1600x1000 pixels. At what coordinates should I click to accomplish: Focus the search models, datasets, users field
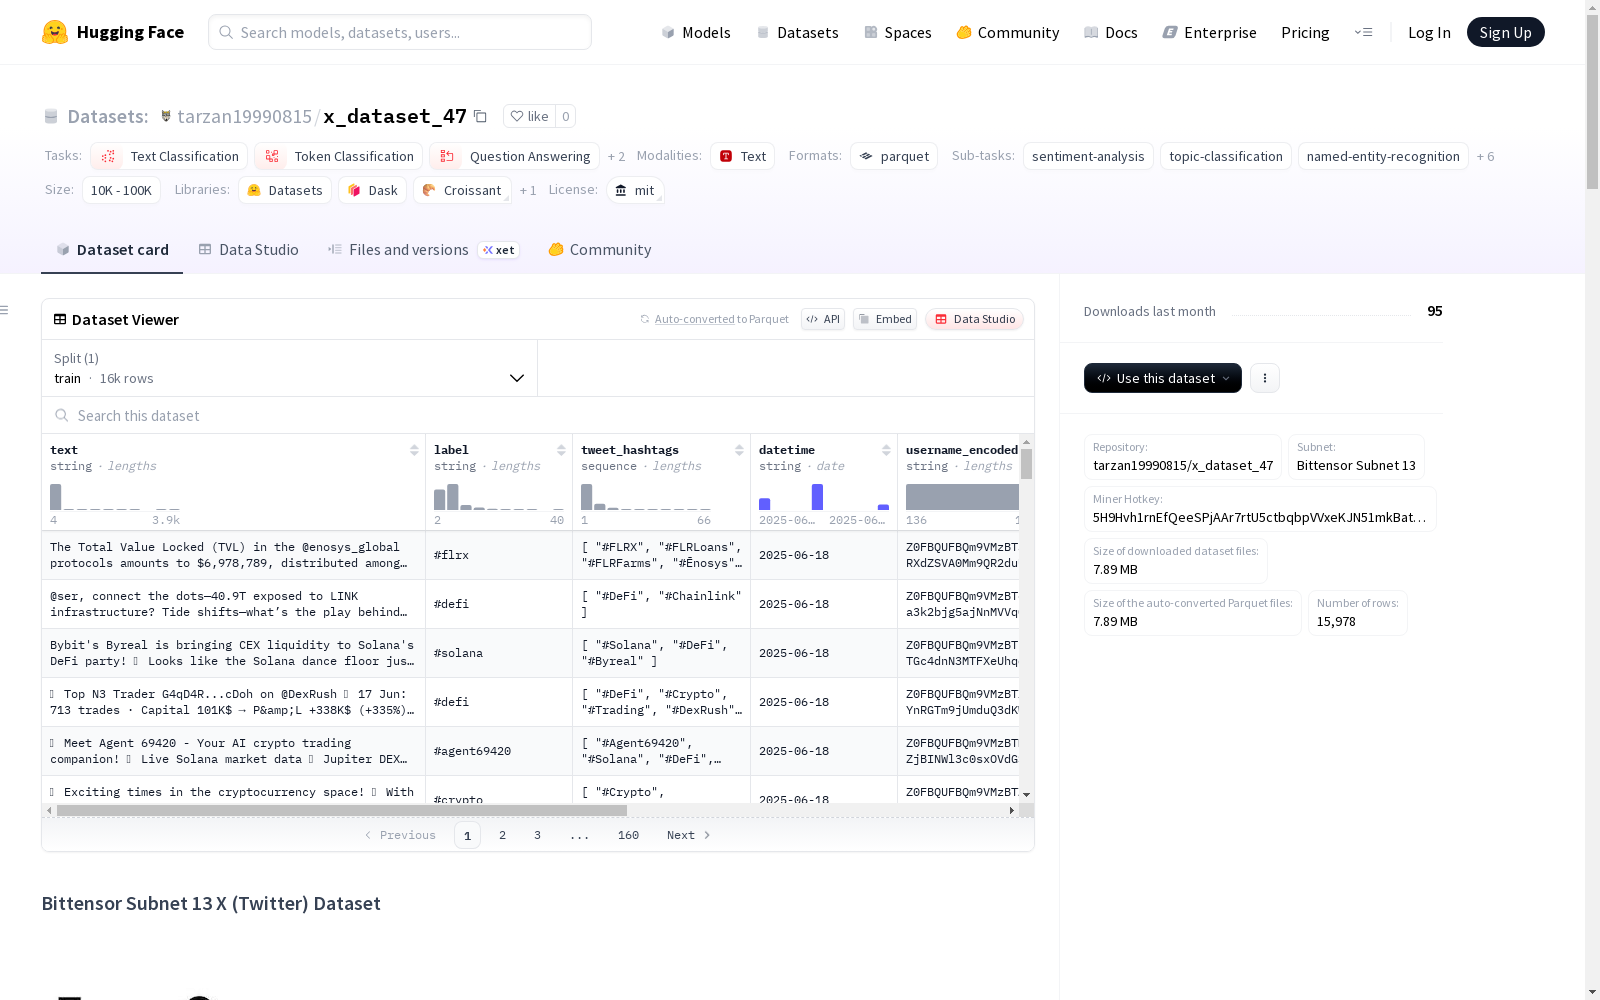tap(400, 32)
